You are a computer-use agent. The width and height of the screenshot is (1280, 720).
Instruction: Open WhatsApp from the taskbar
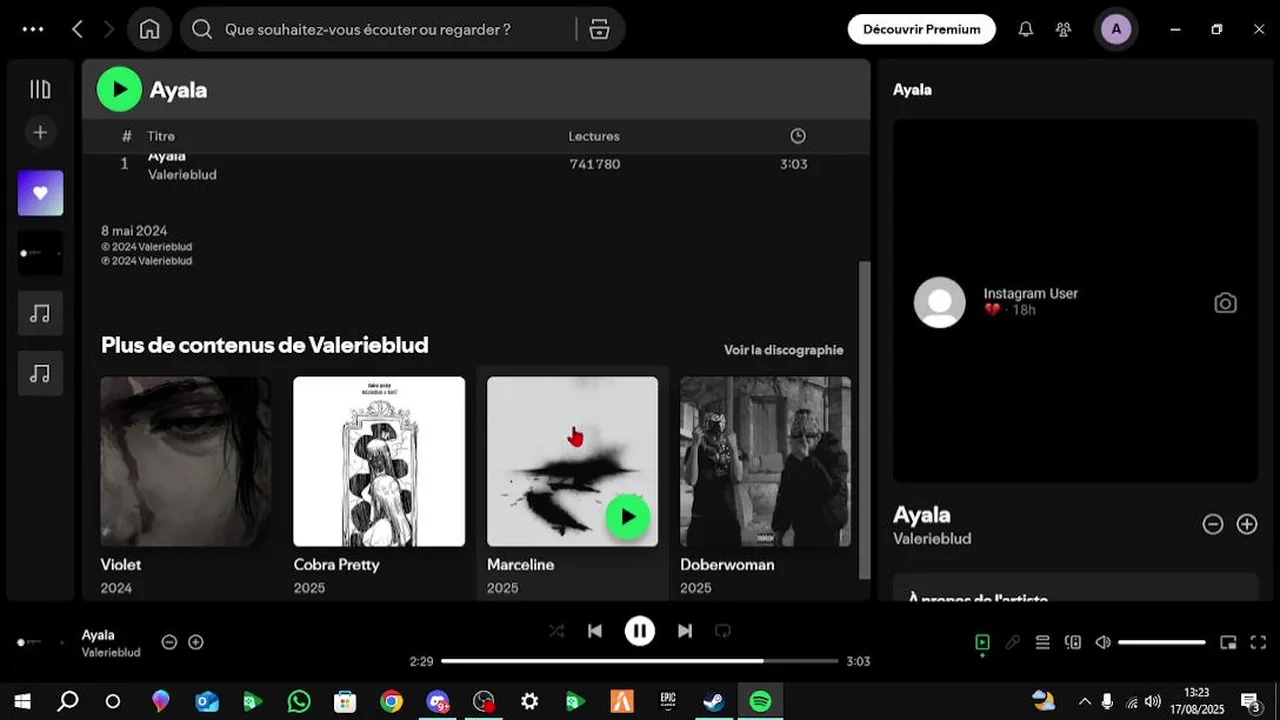tap(299, 701)
